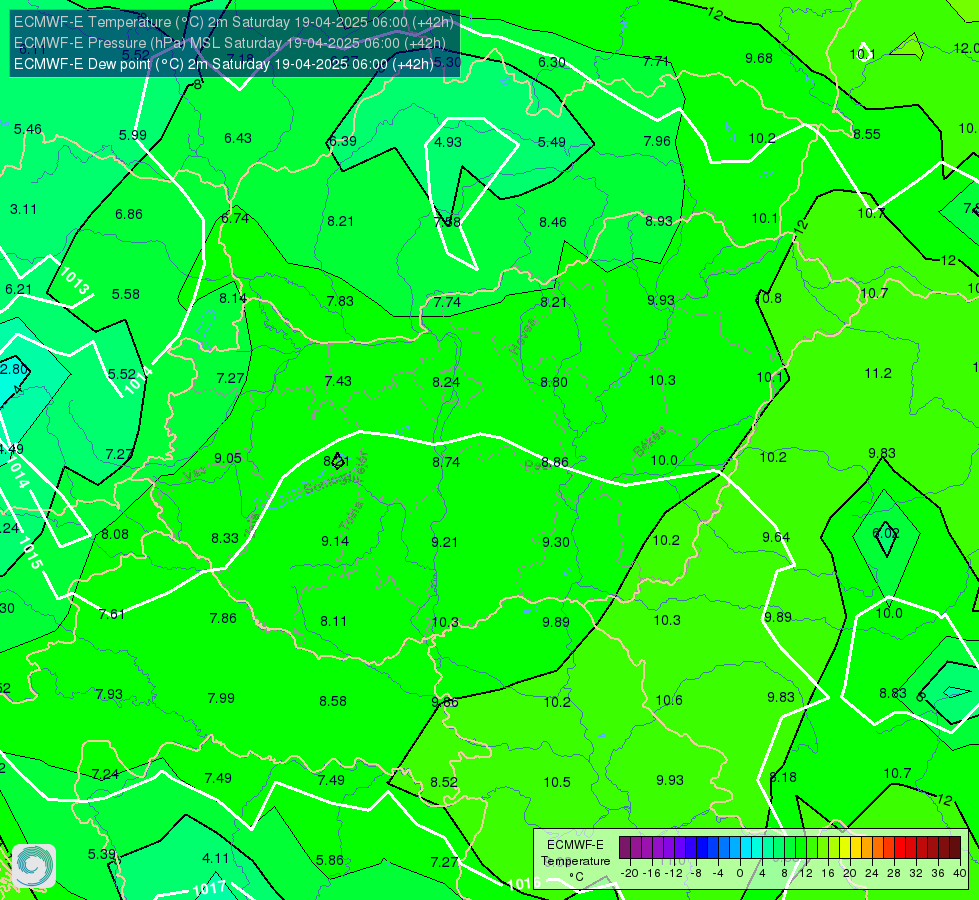
Task: Click the '1015' isobar label
Action: 30,552
